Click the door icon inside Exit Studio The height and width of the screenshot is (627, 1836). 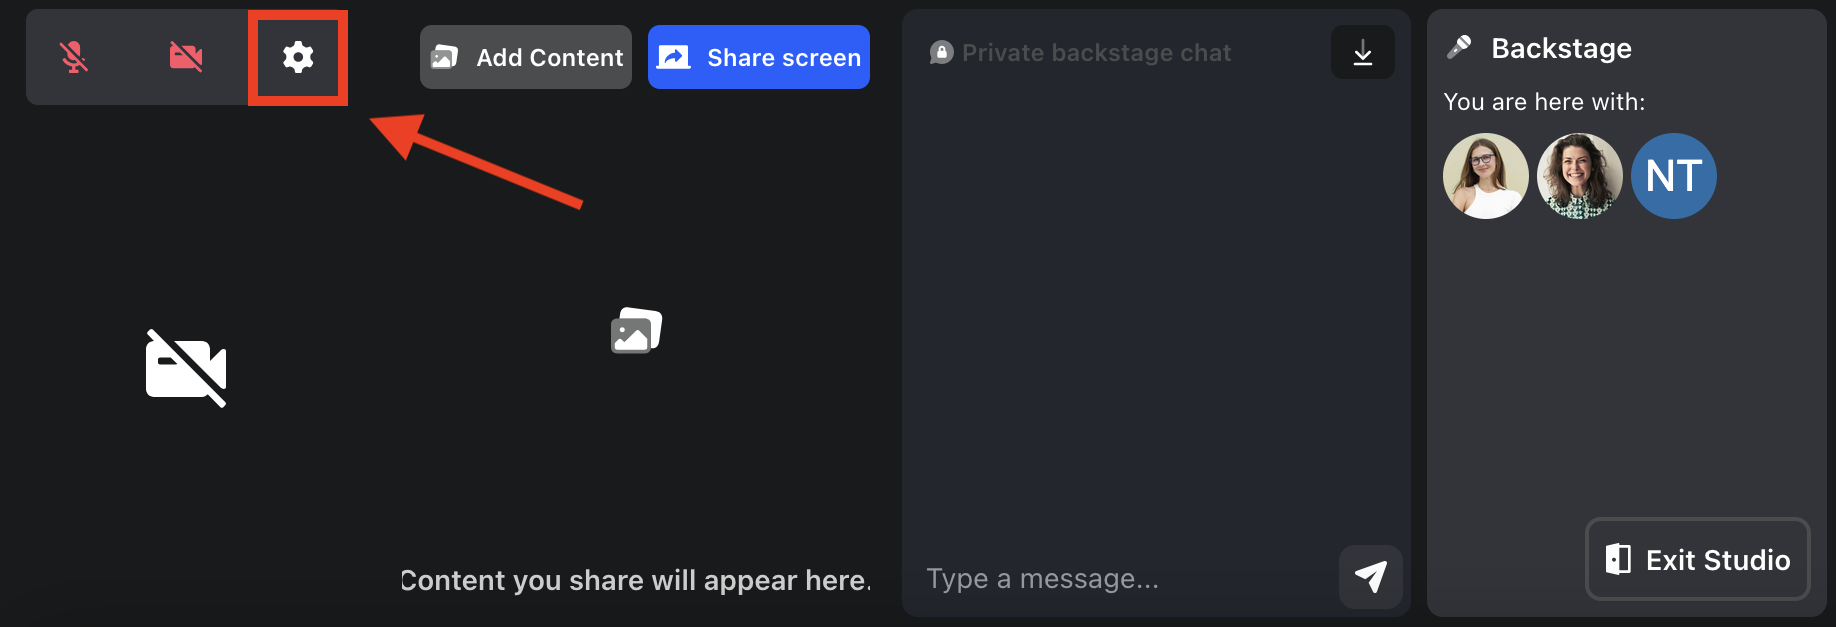point(1618,559)
